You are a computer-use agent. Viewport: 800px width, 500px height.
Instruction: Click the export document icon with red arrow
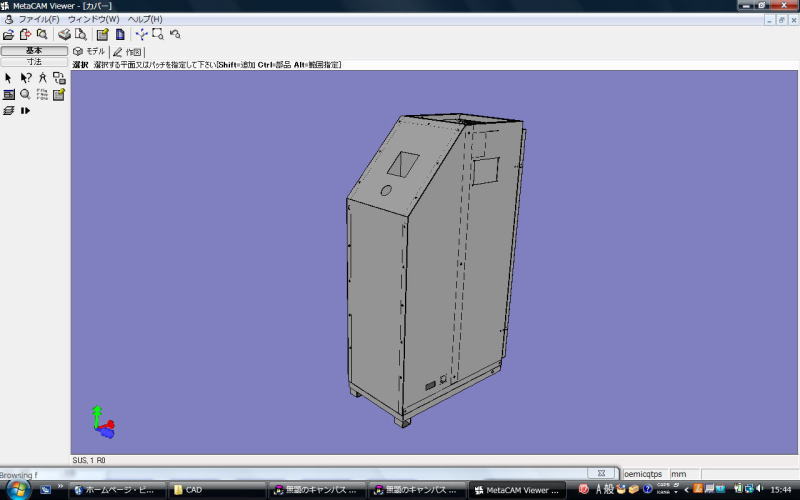click(x=25, y=34)
